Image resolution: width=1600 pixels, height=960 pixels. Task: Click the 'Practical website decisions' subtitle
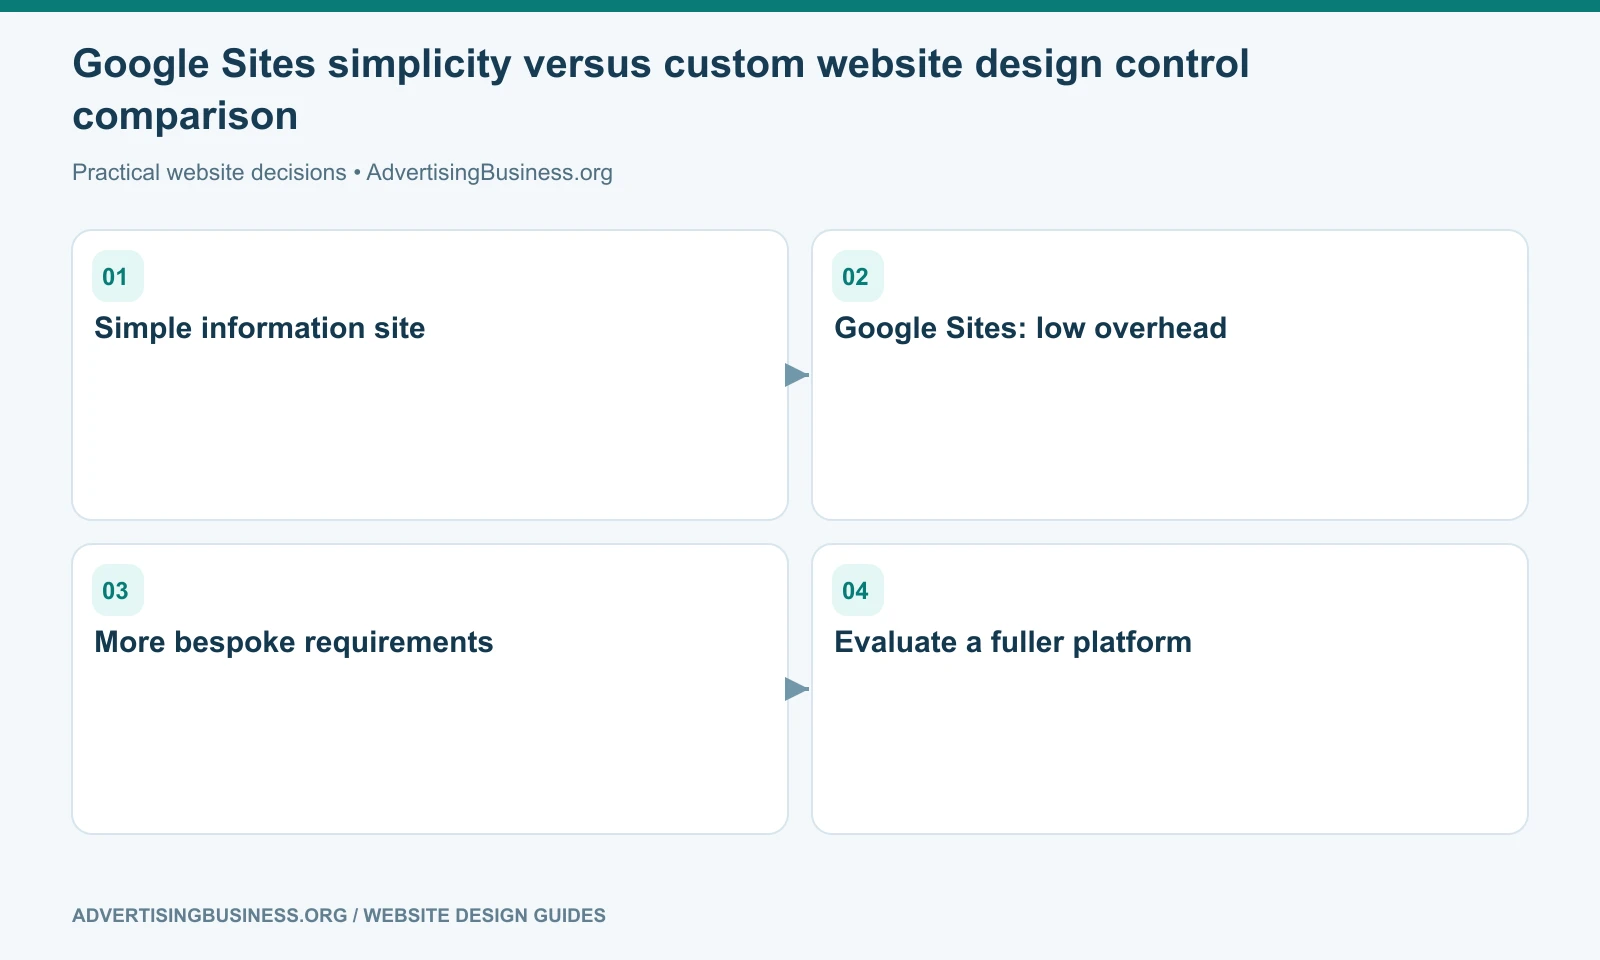(342, 172)
